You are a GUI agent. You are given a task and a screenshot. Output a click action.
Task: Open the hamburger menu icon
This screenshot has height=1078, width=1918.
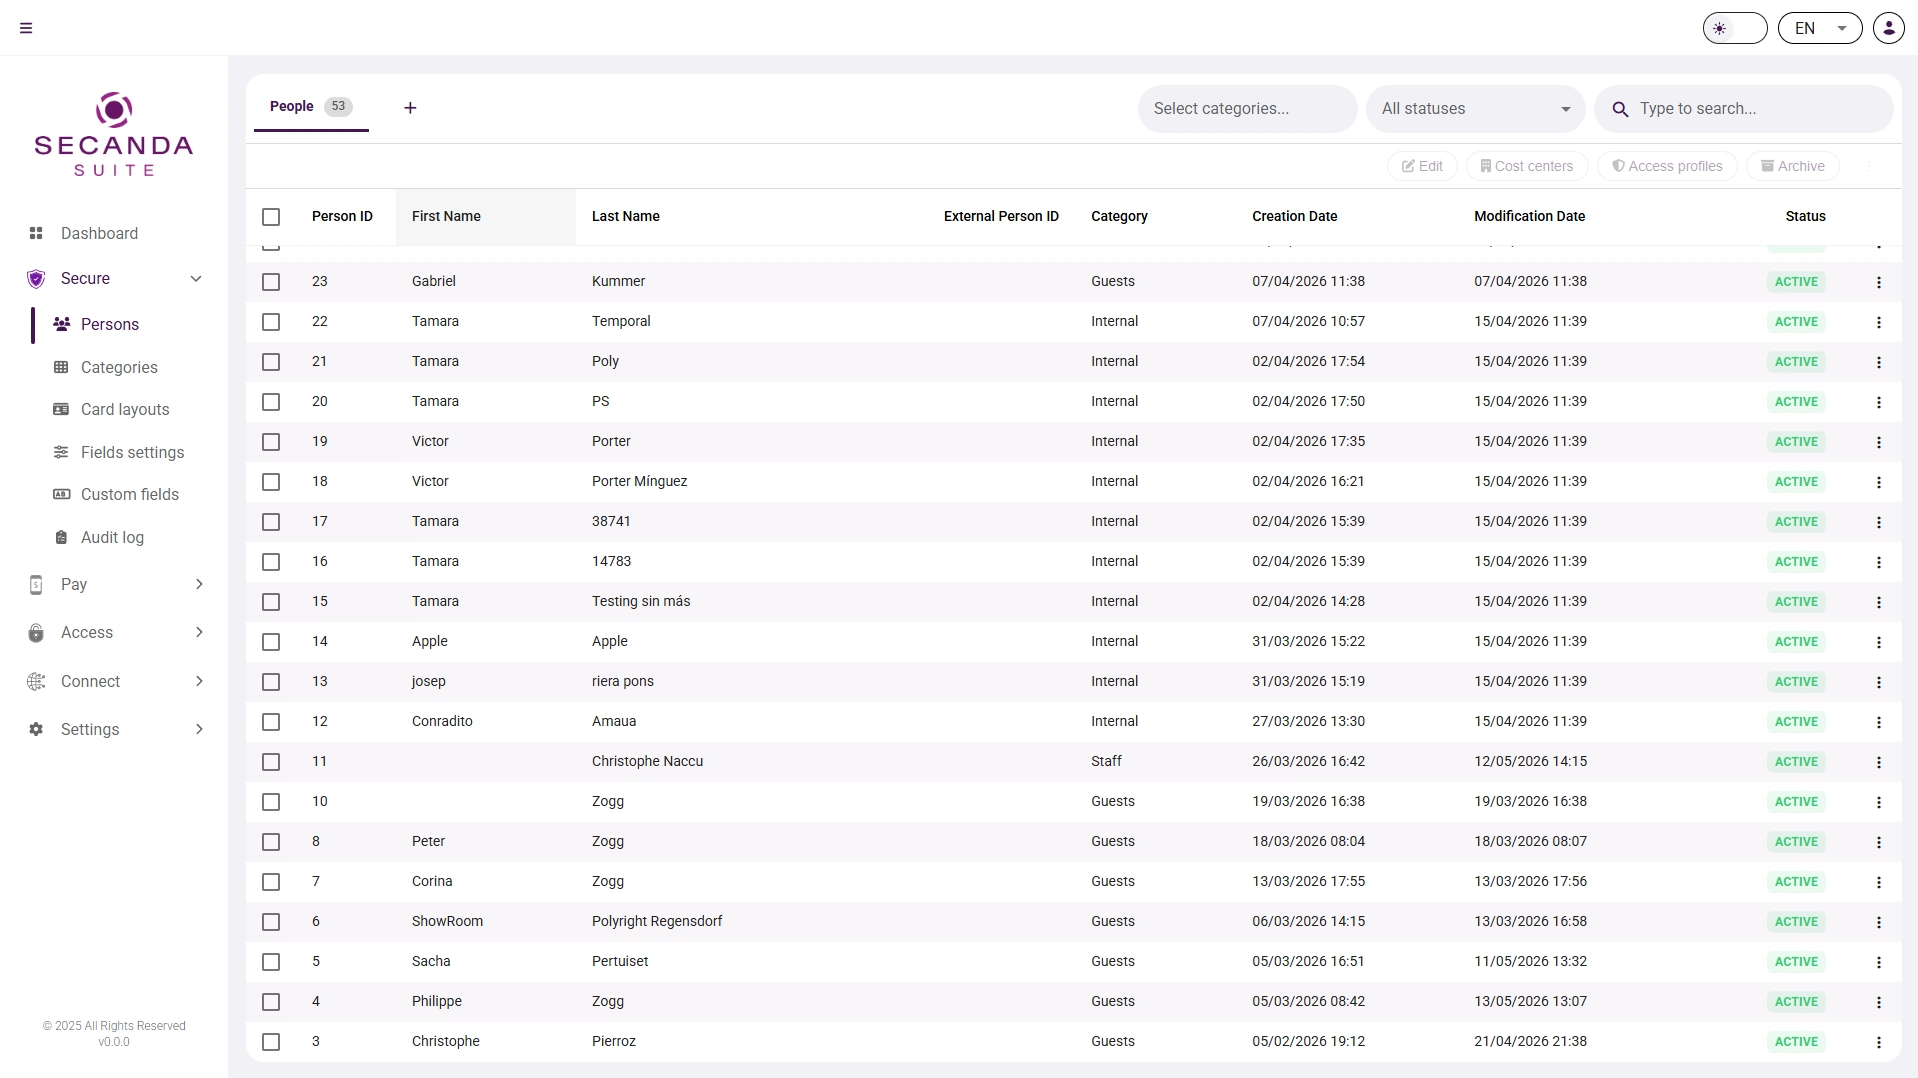click(26, 28)
